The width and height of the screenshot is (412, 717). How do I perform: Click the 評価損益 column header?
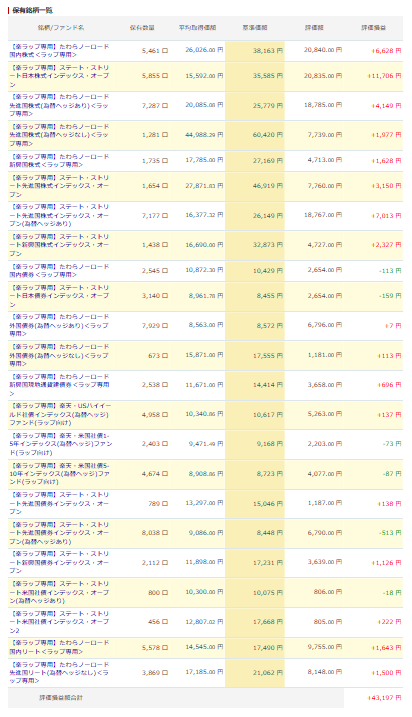374,28
